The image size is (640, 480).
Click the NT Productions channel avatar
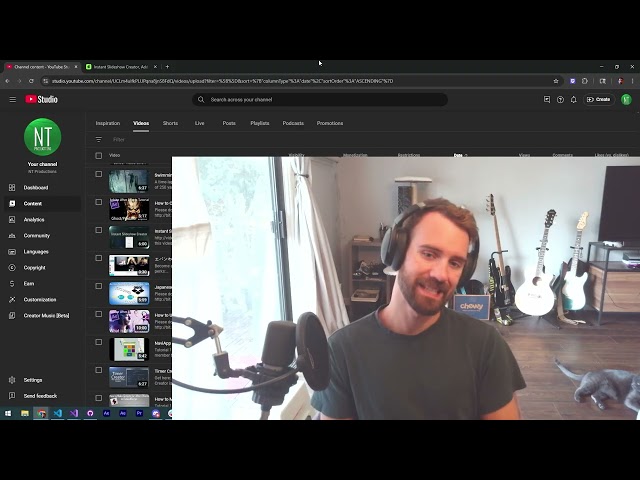[42, 137]
